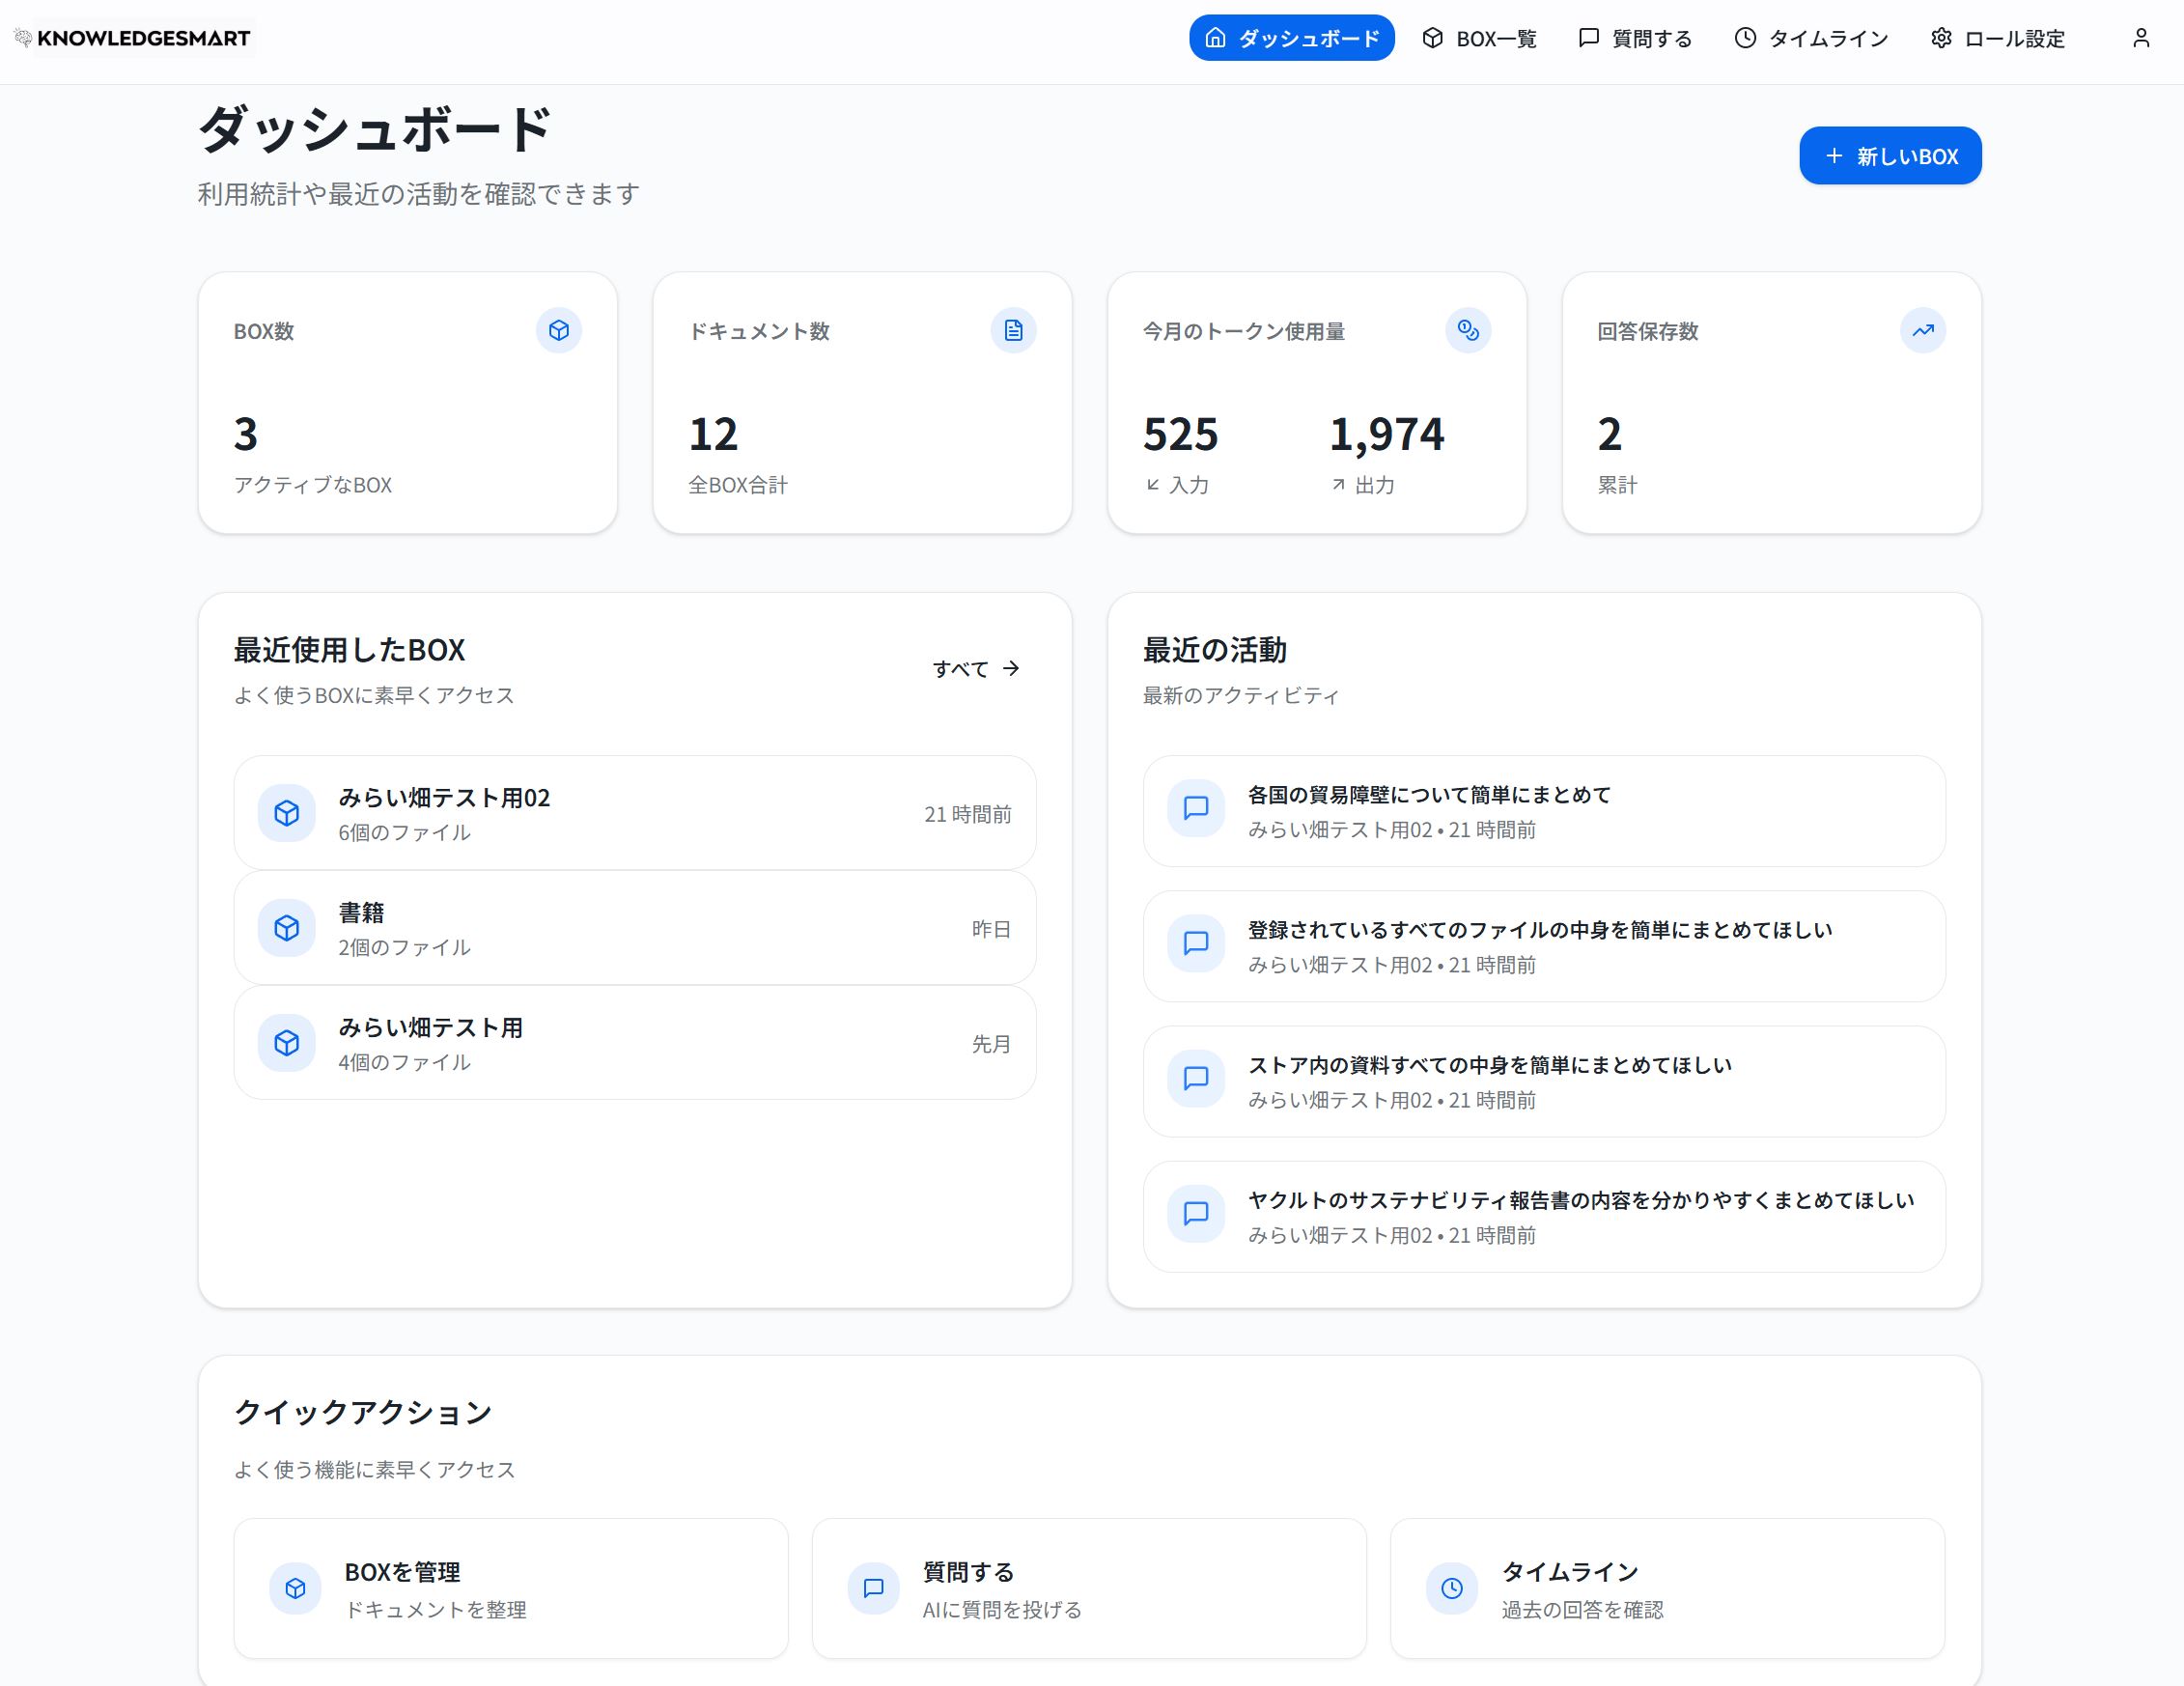Click the clock icon on タイムライン quick action
2184x1686 pixels.
click(1451, 1589)
